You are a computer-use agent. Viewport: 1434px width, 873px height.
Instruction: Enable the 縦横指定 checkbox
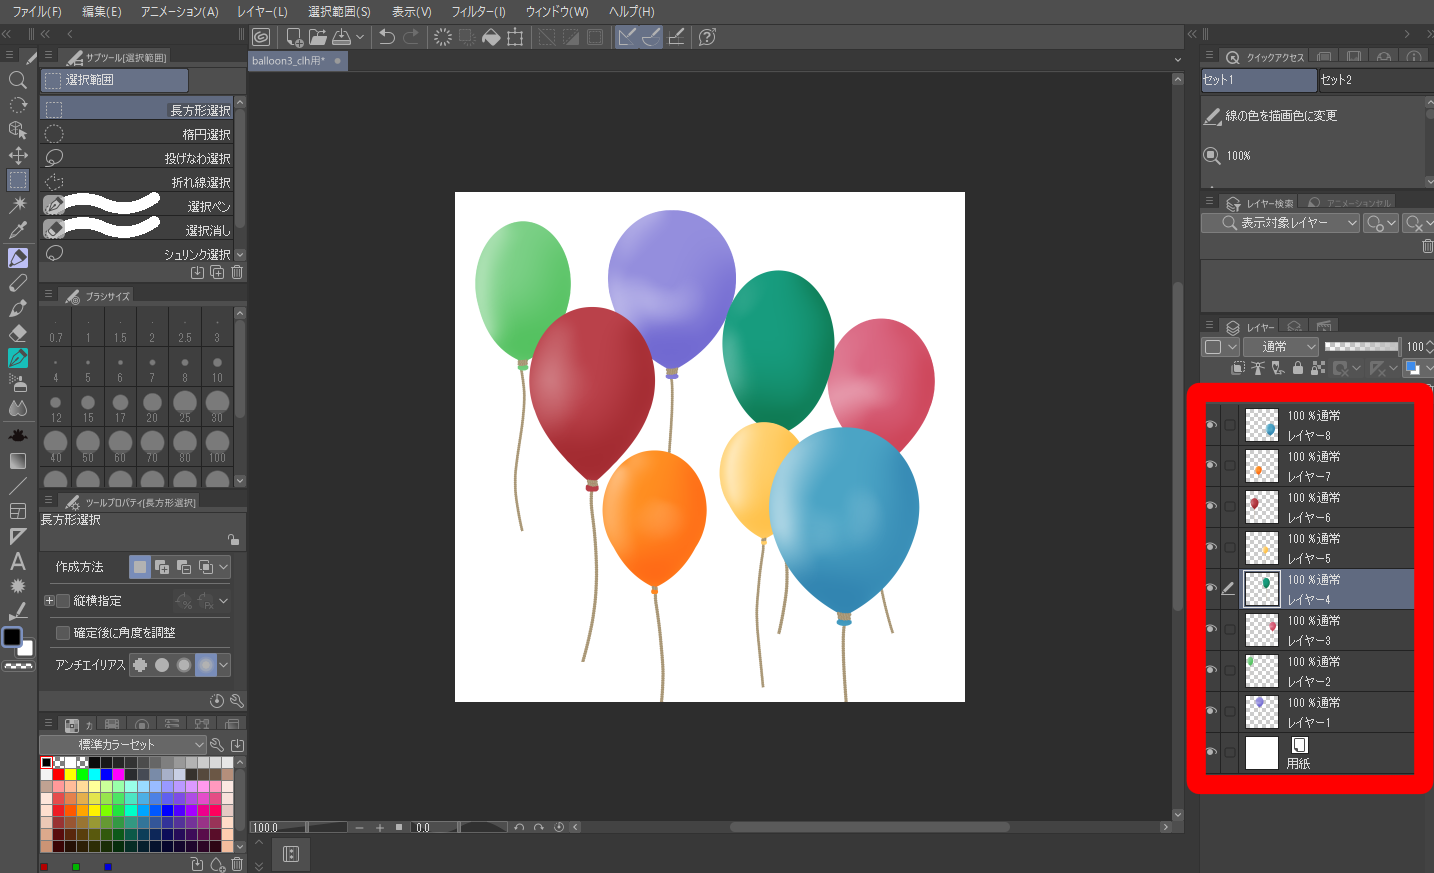(x=63, y=601)
